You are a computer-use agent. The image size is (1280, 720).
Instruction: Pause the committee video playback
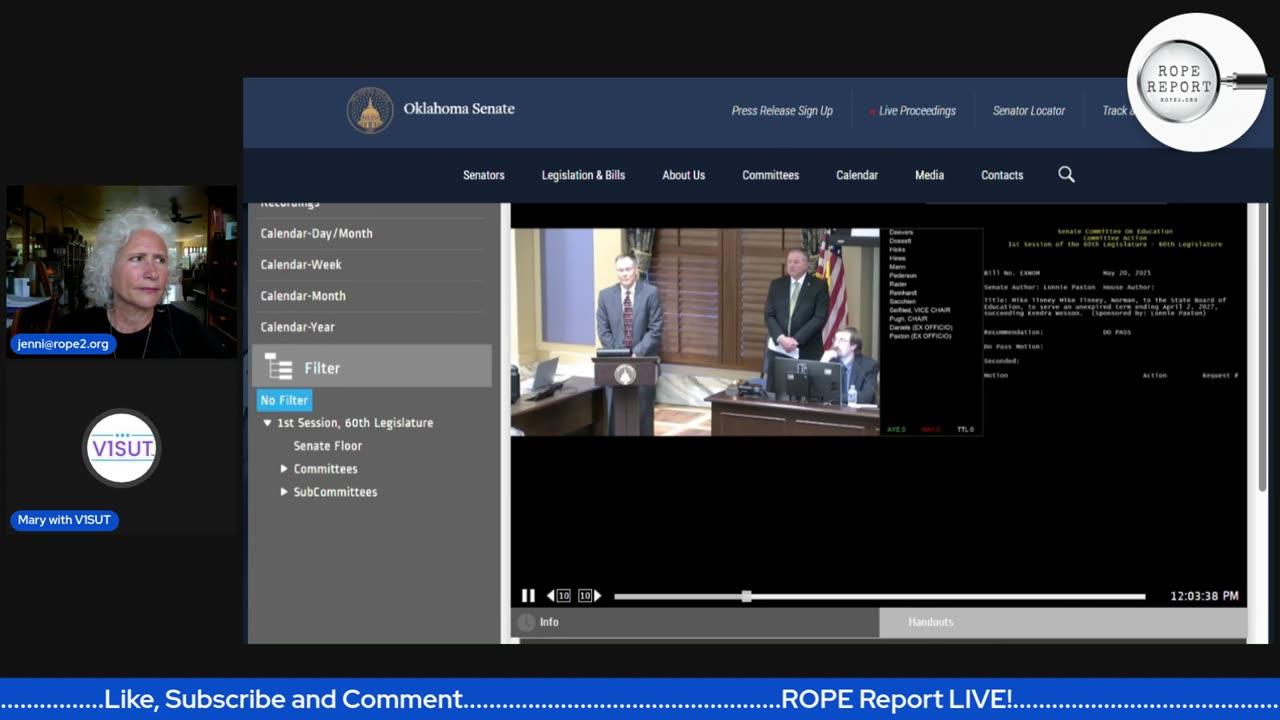coord(528,596)
